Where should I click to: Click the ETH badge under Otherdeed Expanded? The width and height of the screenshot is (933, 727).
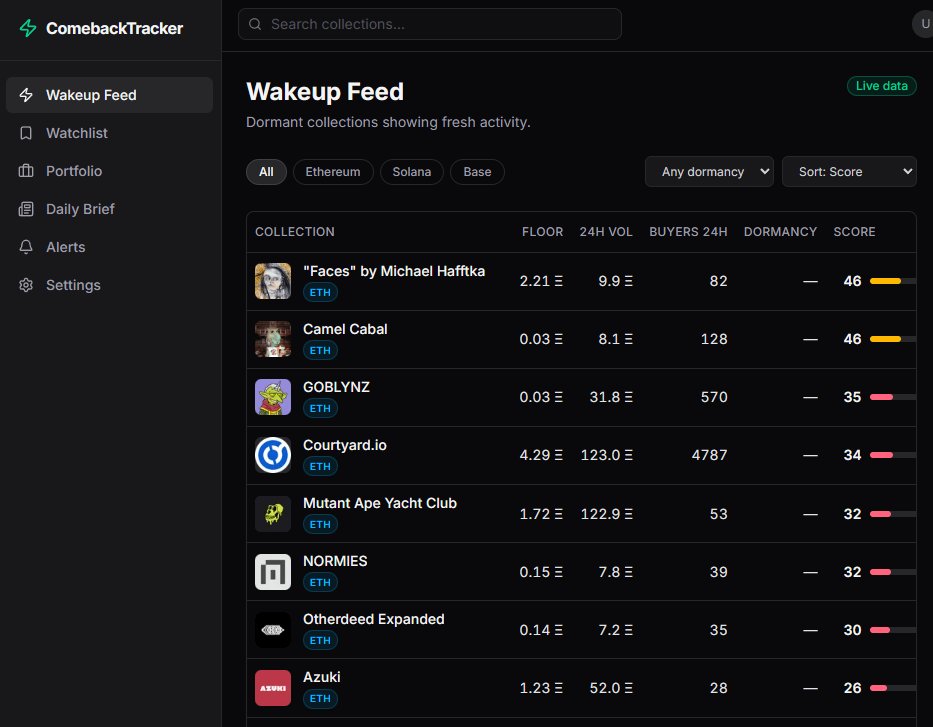click(320, 640)
